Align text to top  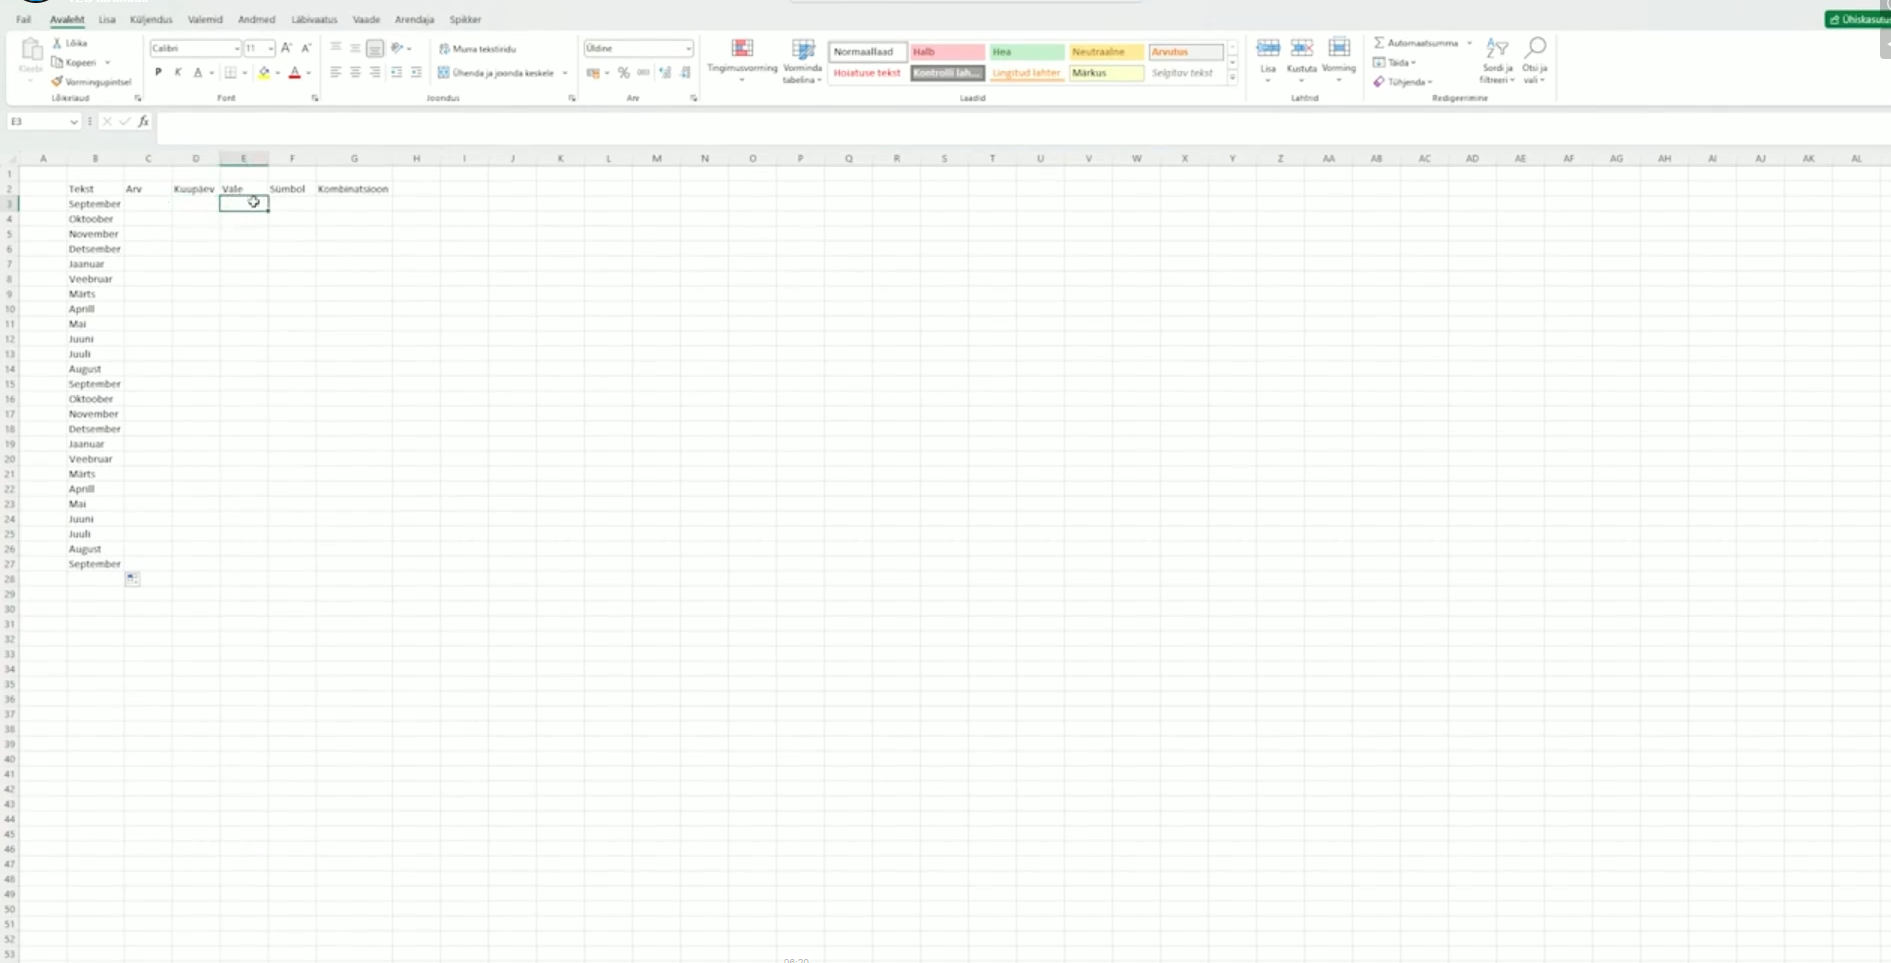click(336, 48)
